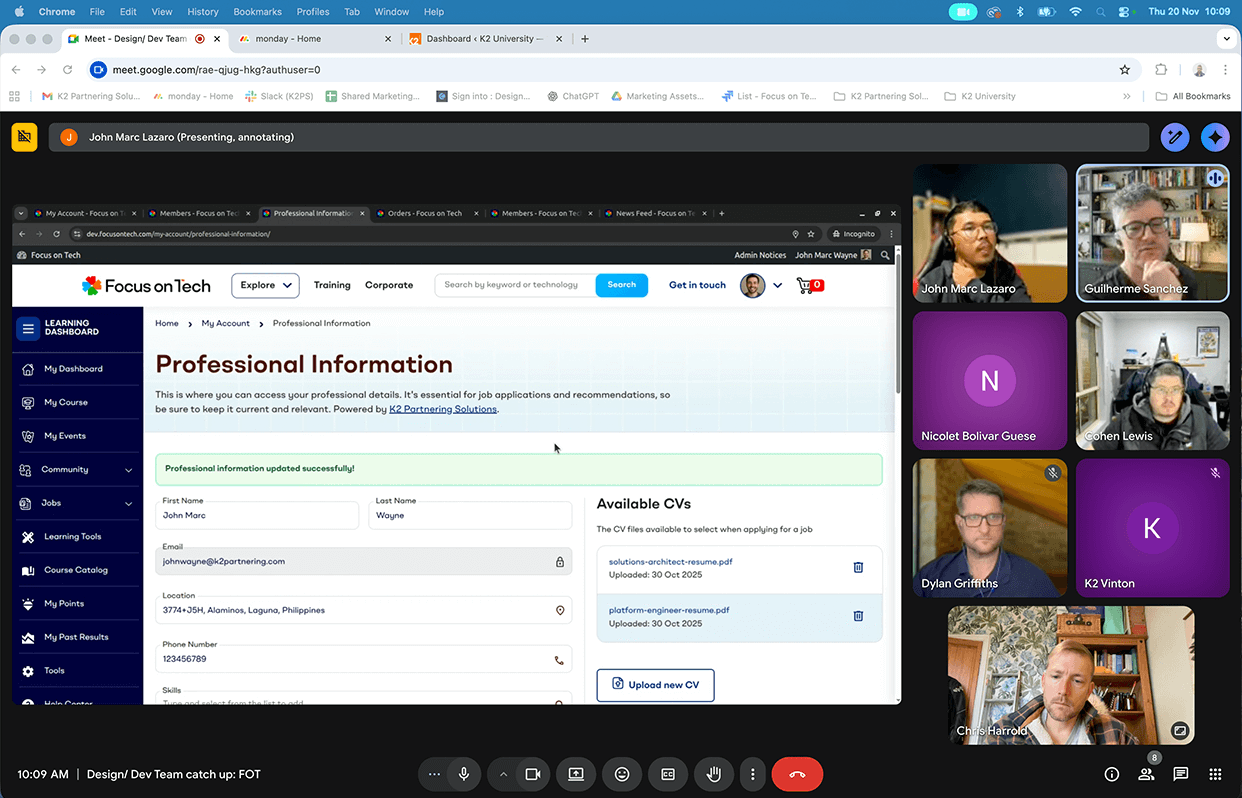Click the Chrome address bar URL

(216, 70)
